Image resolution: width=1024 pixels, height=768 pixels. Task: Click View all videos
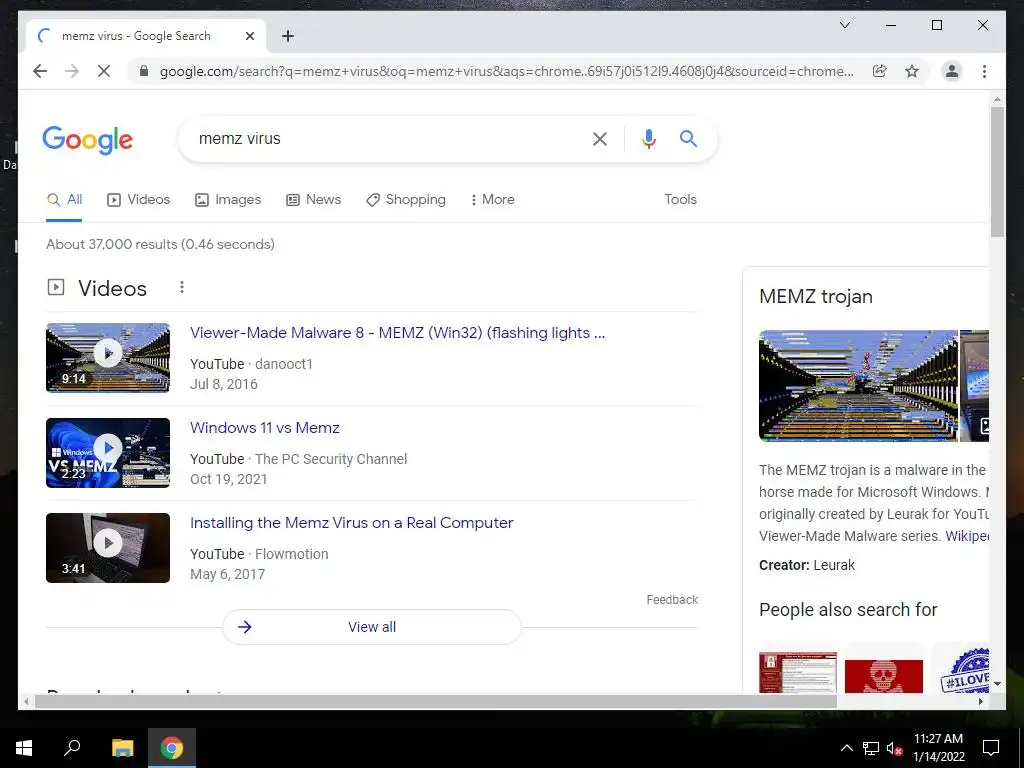coord(372,627)
